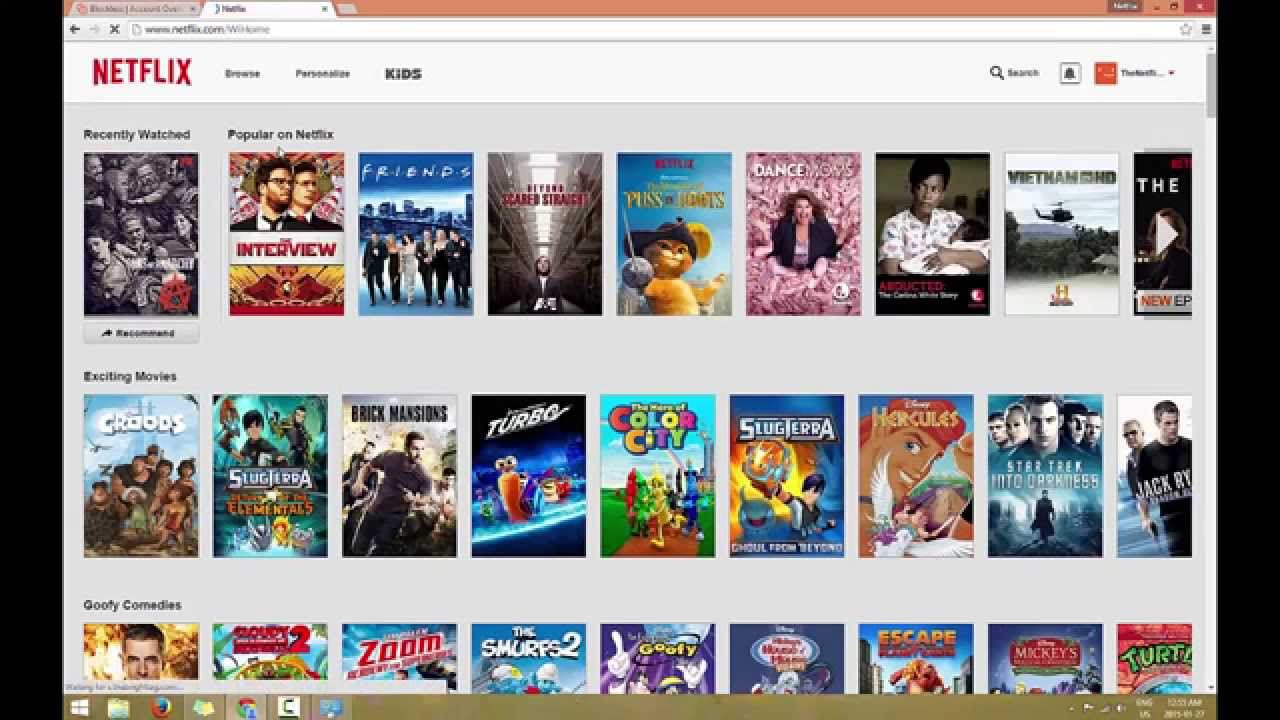Open Beyond Scared Straight poster

click(545, 234)
